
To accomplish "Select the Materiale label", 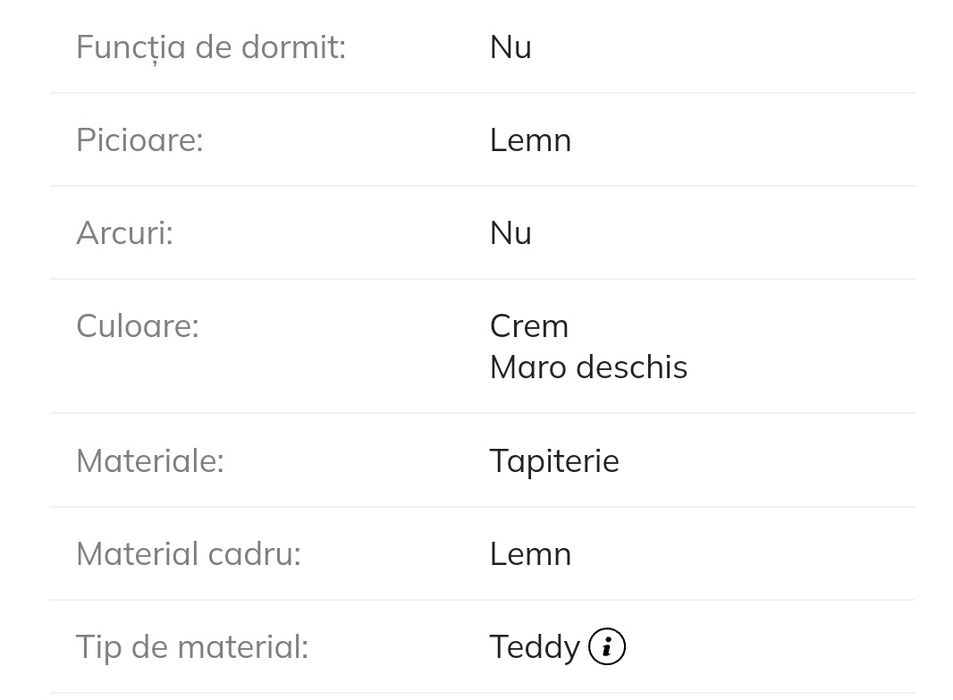I will click(x=150, y=461).
